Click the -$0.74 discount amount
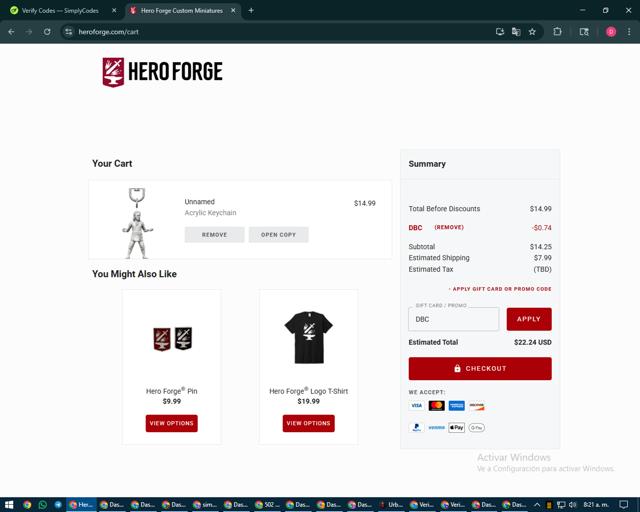The image size is (640, 512). [542, 227]
